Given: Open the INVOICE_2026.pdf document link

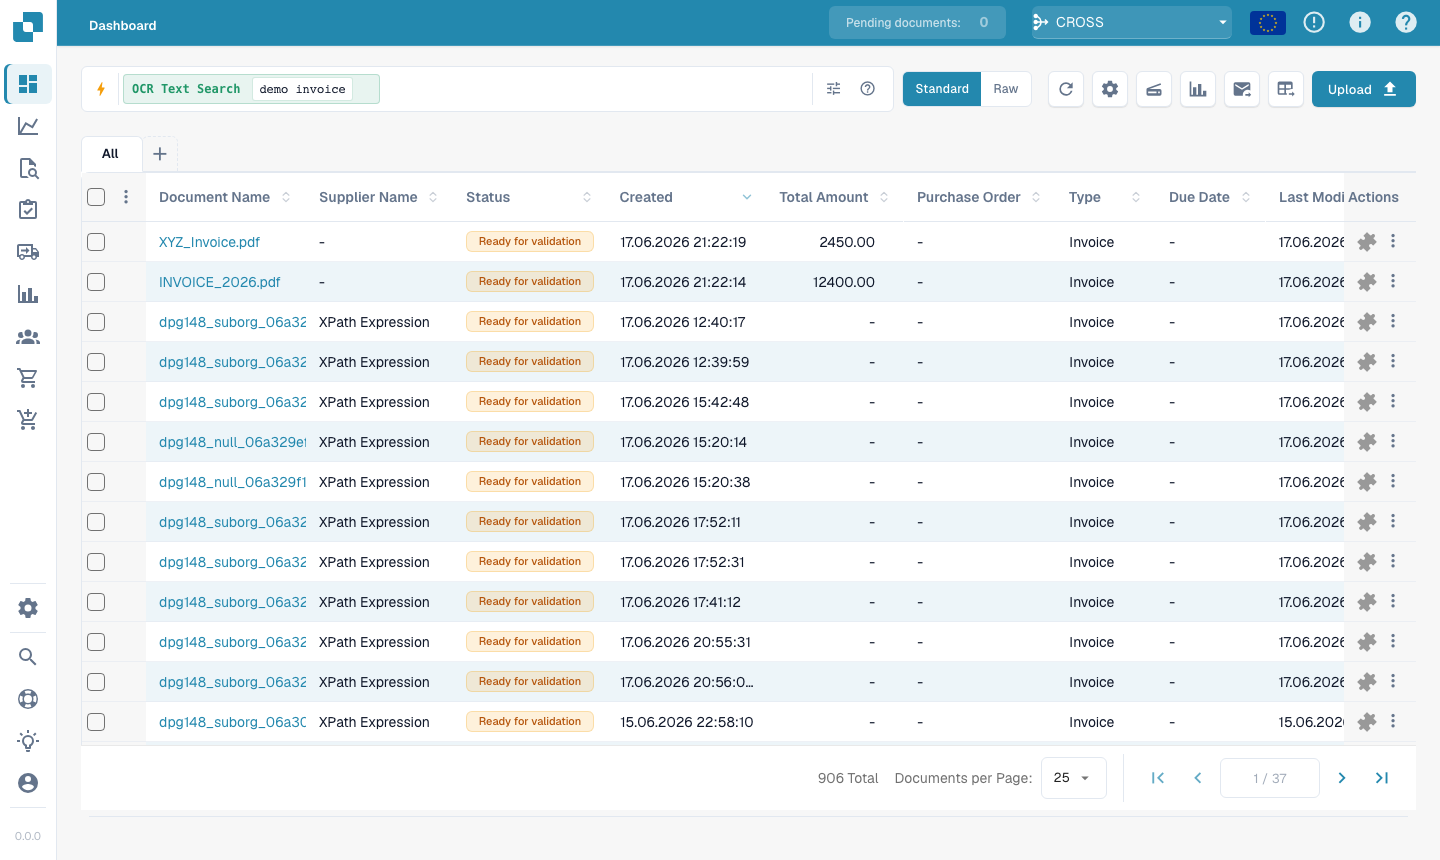Looking at the screenshot, I should [219, 282].
